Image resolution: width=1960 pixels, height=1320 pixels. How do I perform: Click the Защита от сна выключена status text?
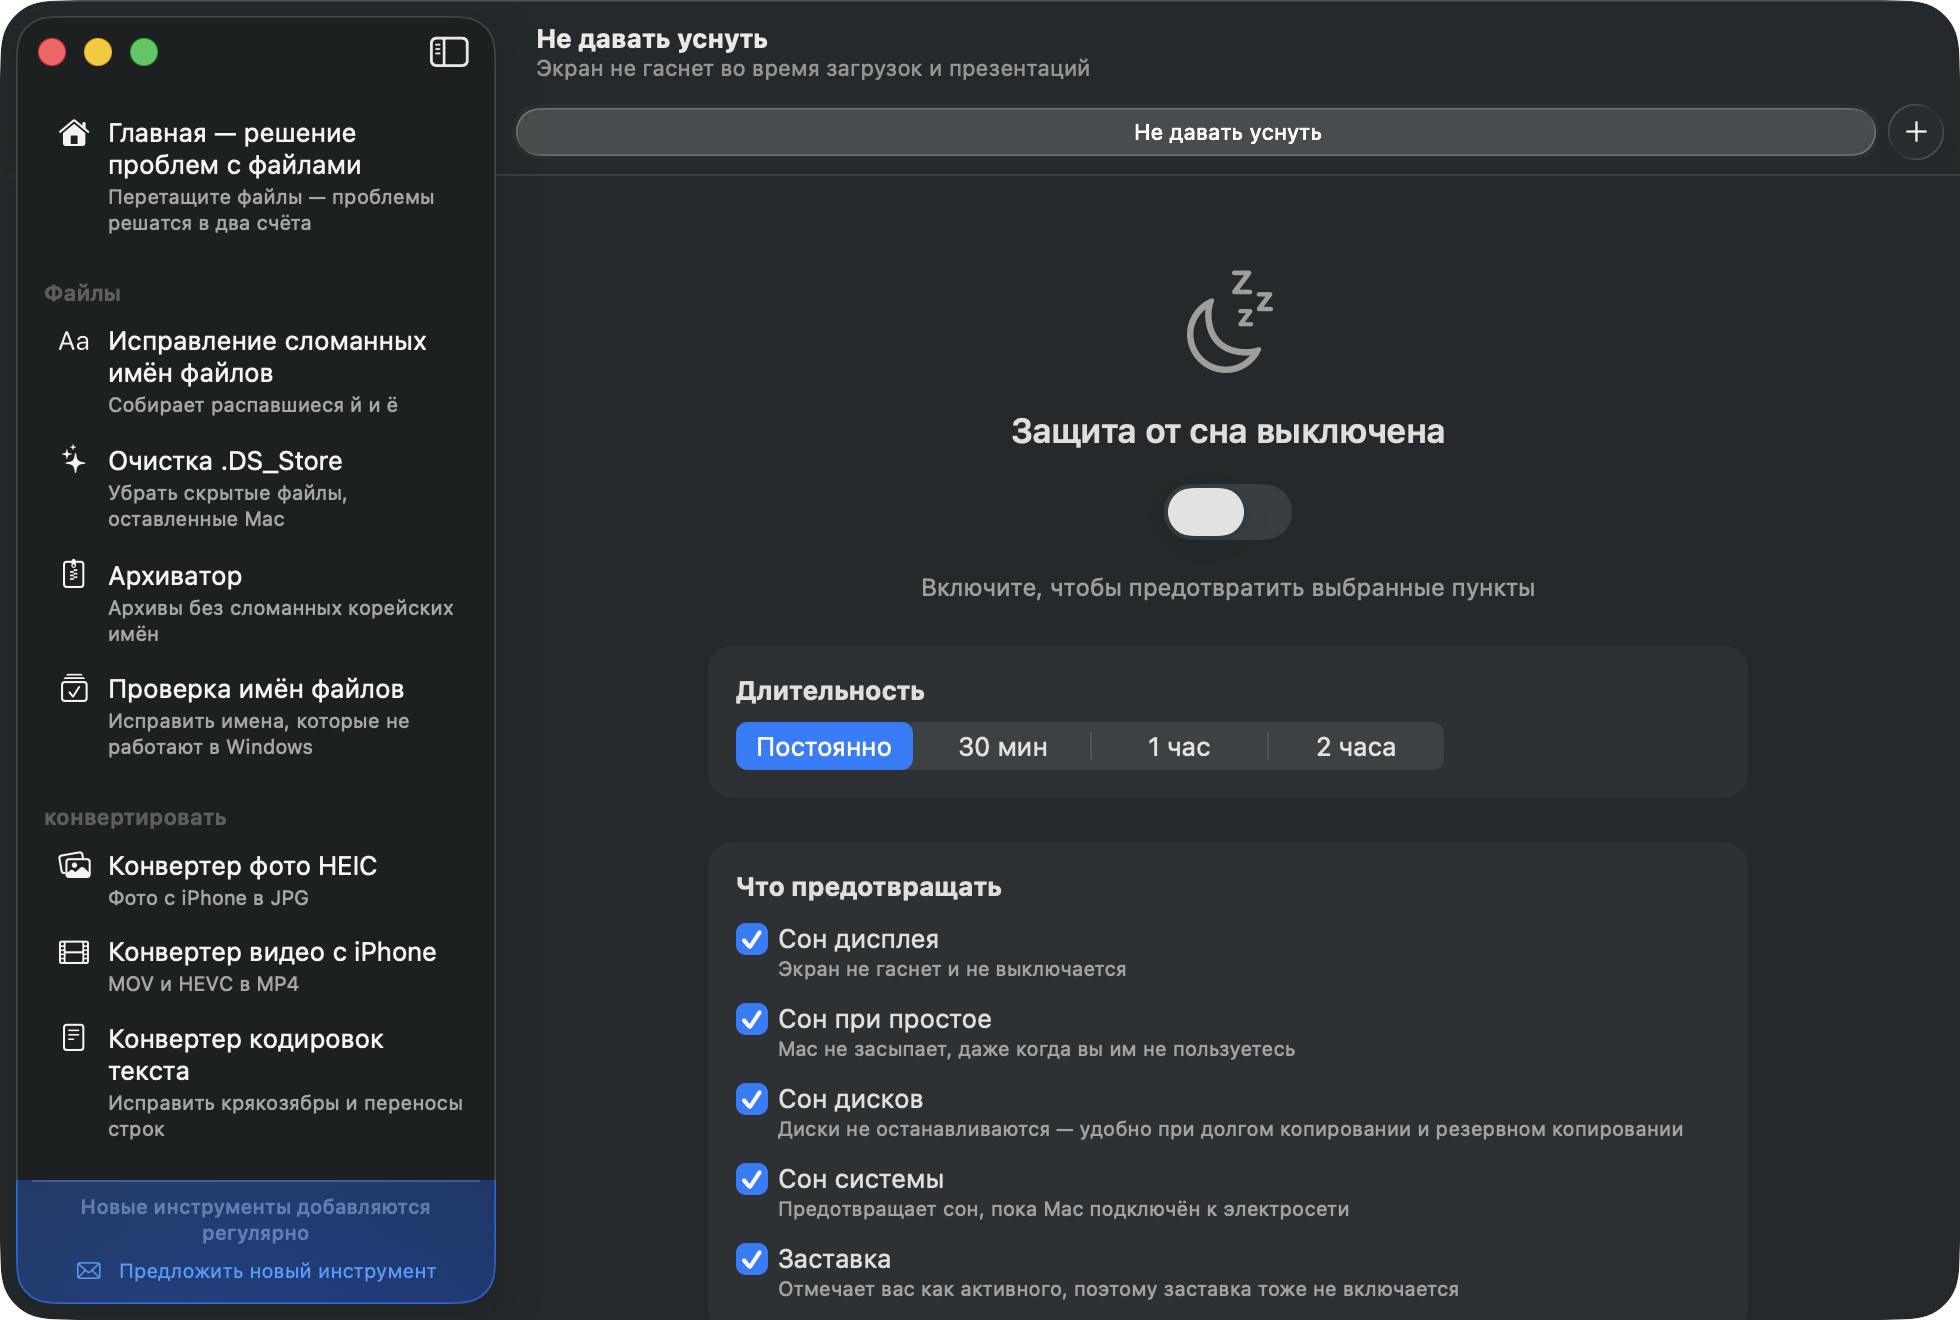[1228, 431]
